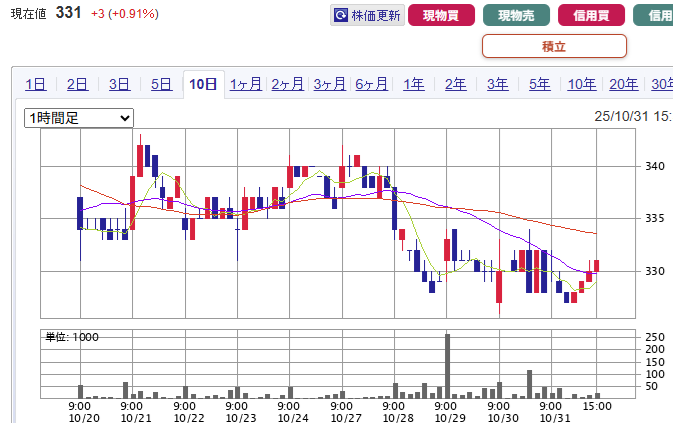
Task: Open the 6ヶ月 chart tab
Action: pyautogui.click(x=371, y=84)
